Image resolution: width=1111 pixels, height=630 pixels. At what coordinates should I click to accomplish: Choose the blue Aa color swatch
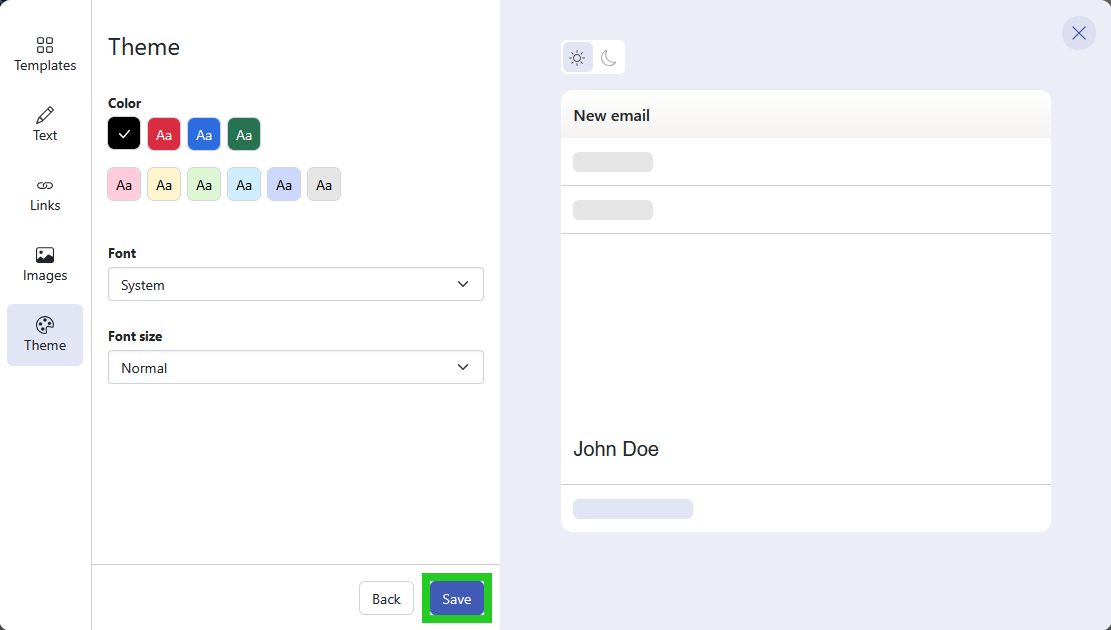pos(203,133)
